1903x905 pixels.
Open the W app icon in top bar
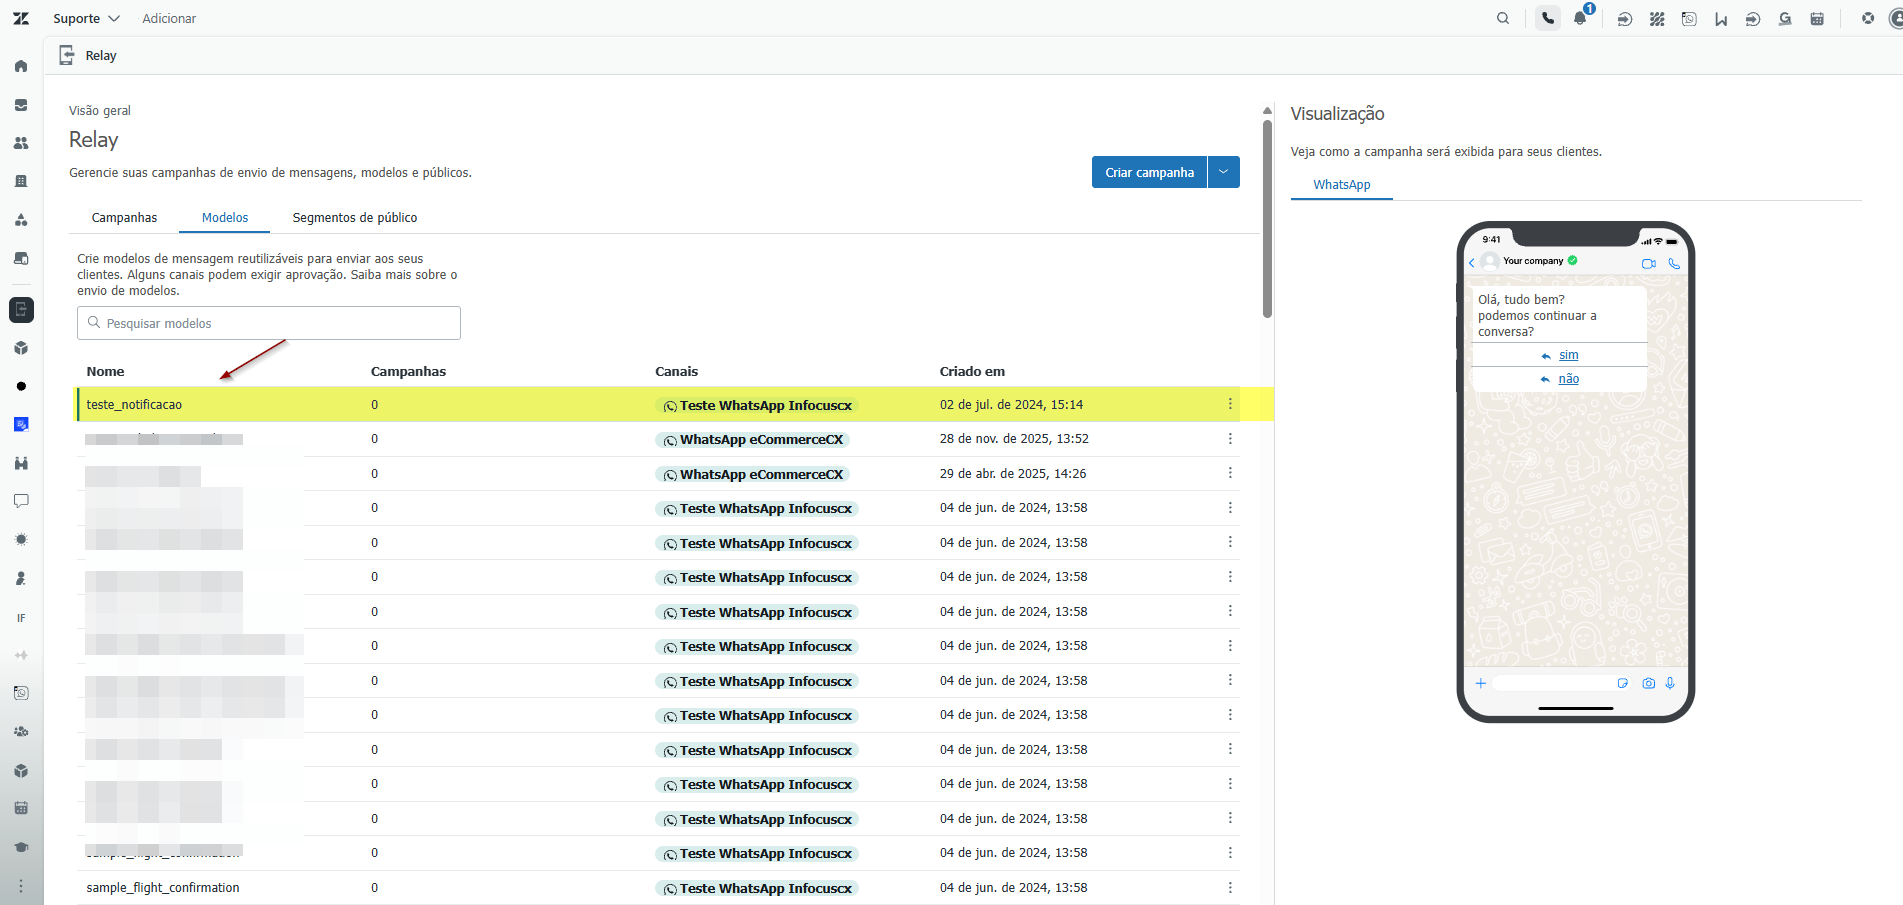(x=1721, y=19)
